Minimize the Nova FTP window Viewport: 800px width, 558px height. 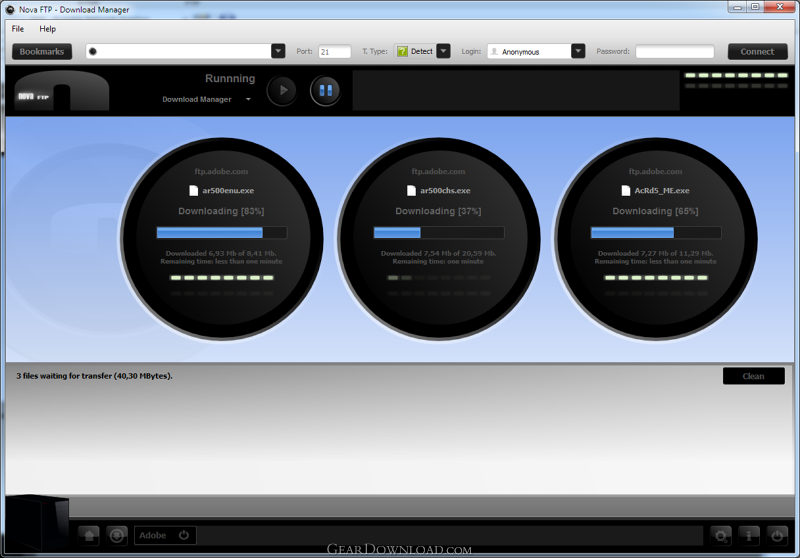click(737, 7)
